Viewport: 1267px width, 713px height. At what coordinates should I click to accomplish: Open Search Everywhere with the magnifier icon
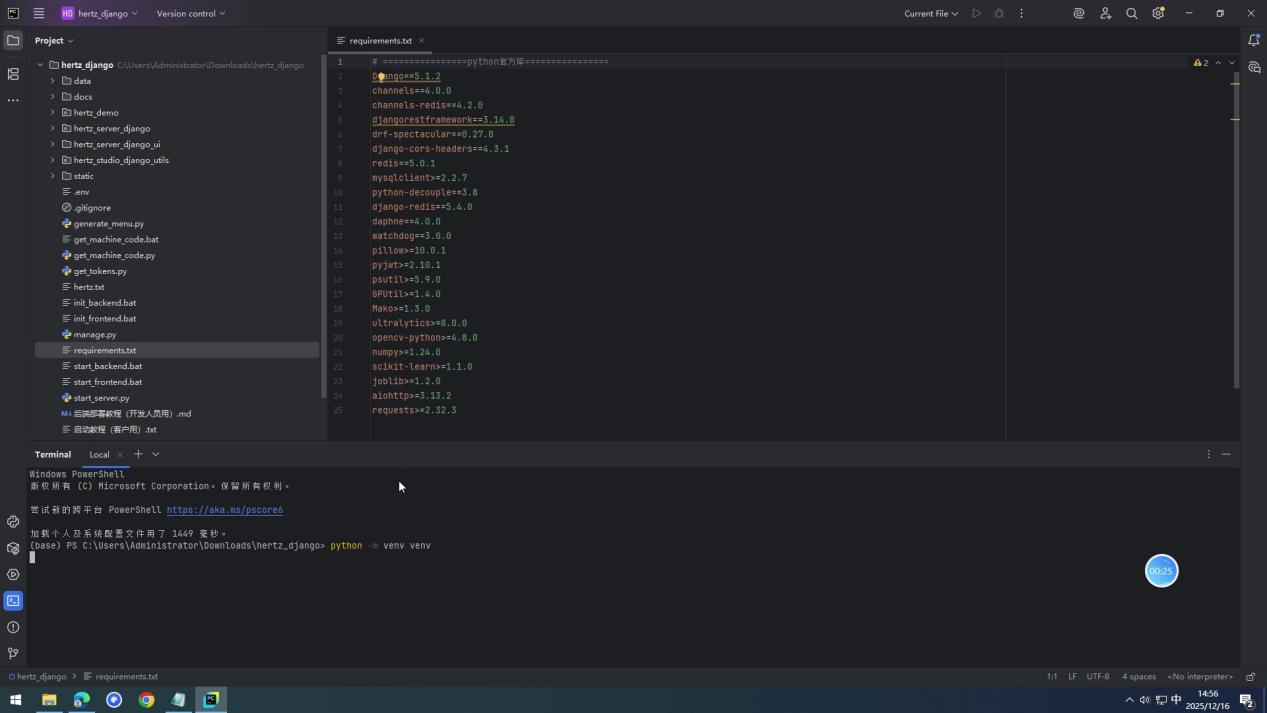(x=1131, y=13)
